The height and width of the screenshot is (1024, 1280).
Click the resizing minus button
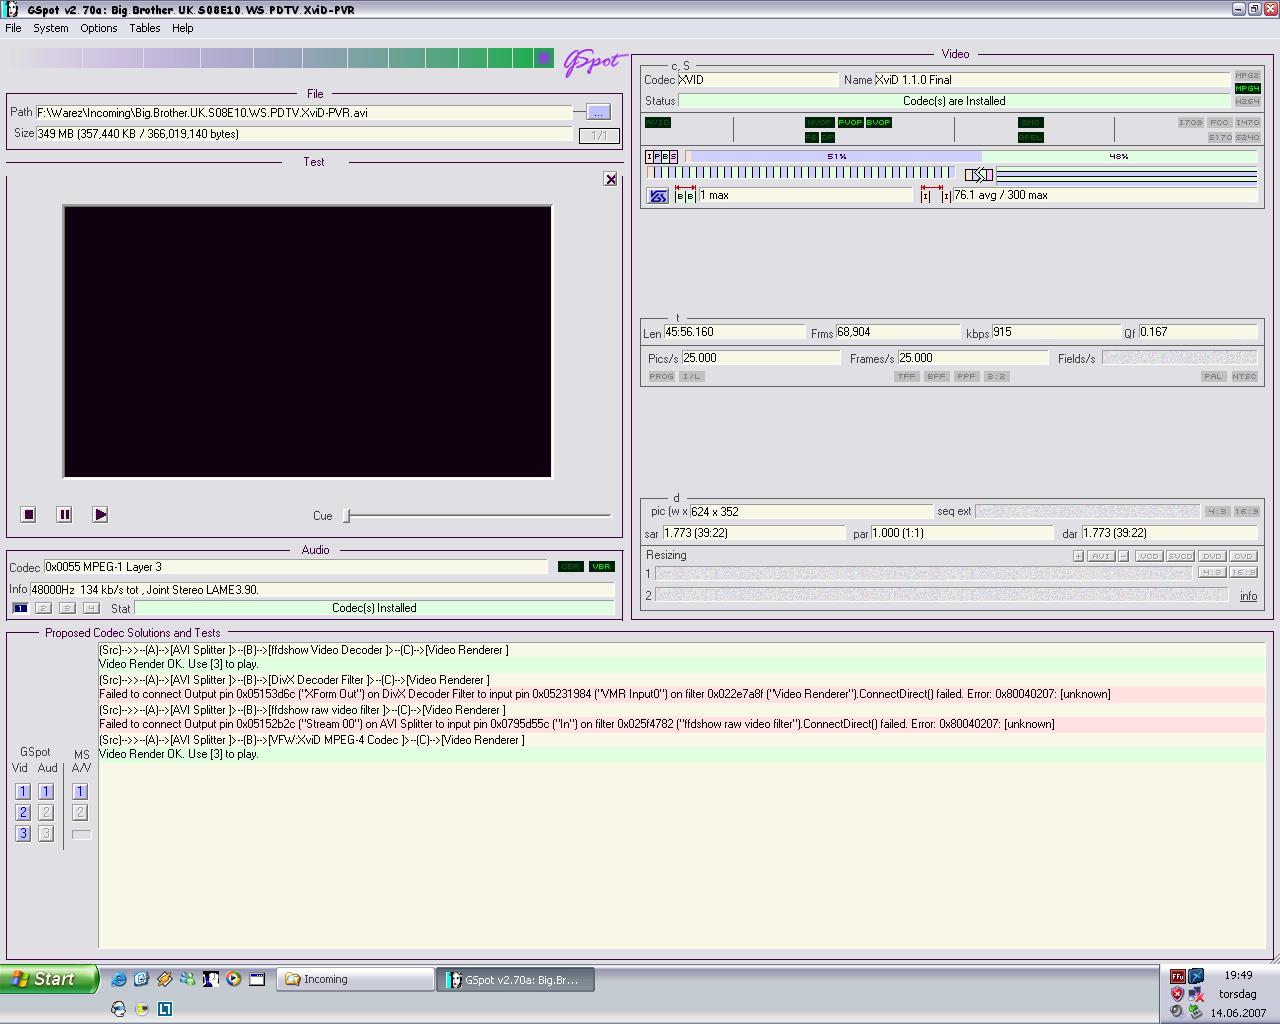[x=1123, y=556]
